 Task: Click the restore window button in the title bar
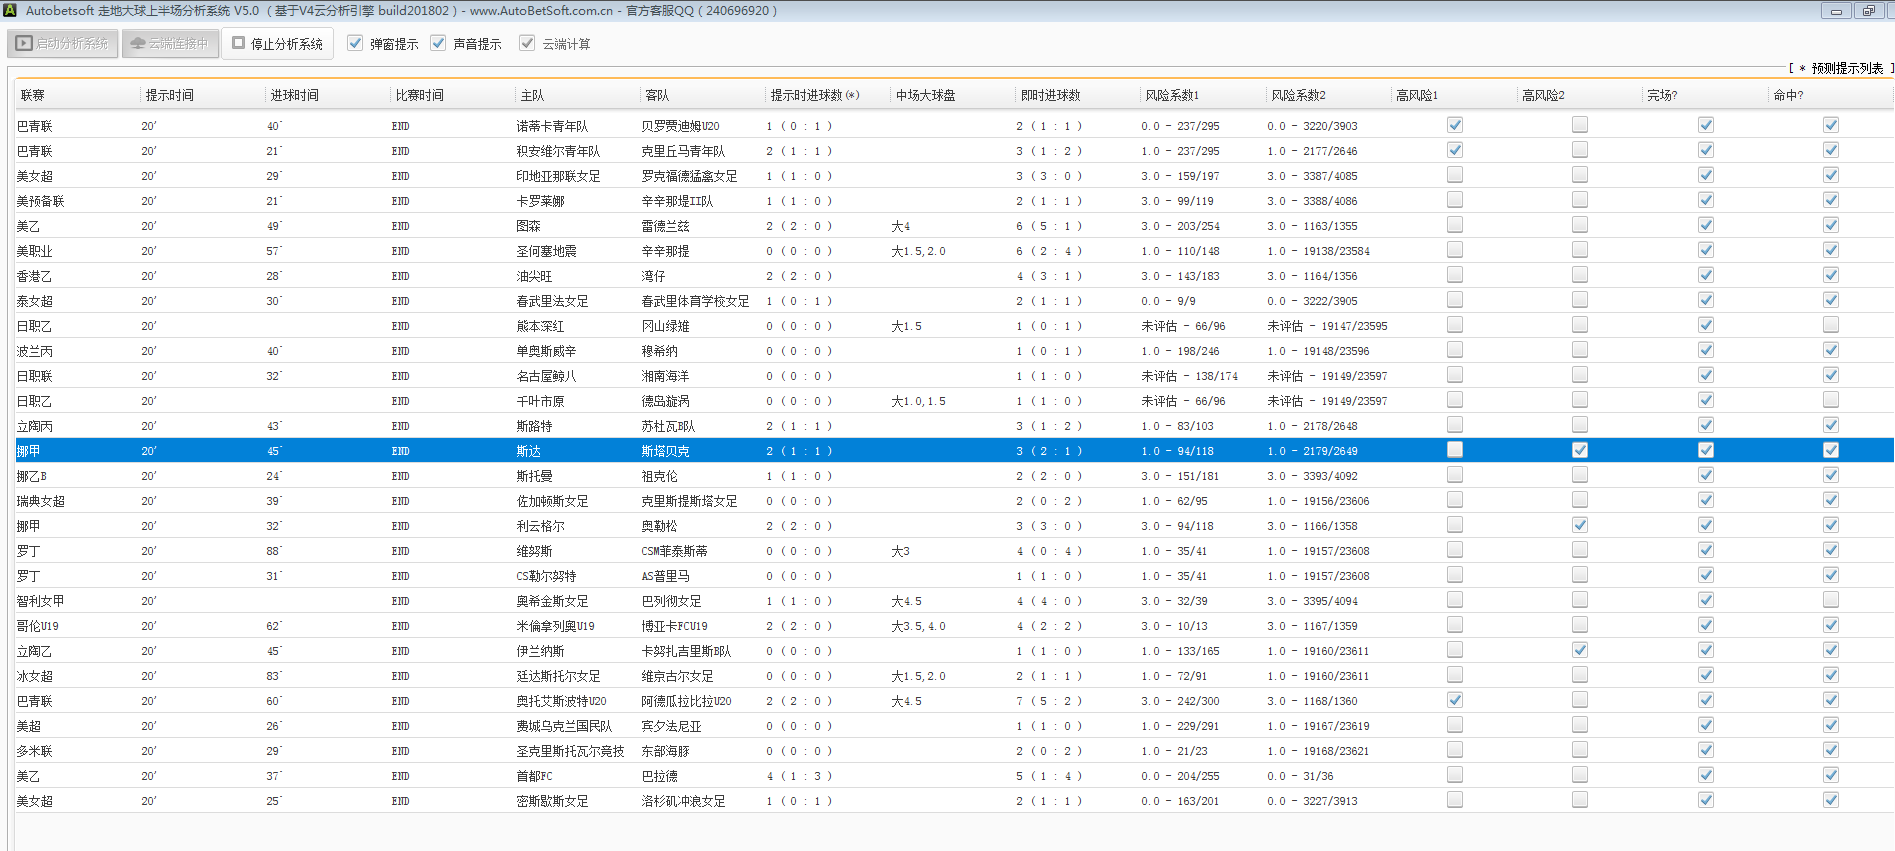pos(1868,11)
